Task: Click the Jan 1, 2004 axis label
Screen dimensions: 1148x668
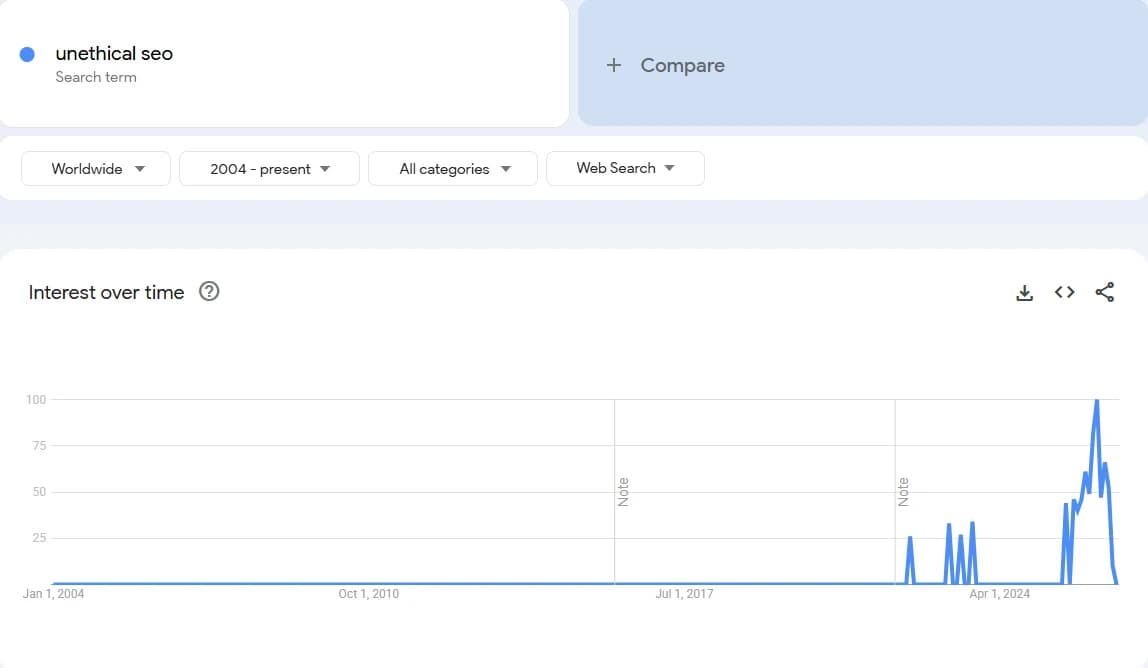Action: click(x=53, y=594)
